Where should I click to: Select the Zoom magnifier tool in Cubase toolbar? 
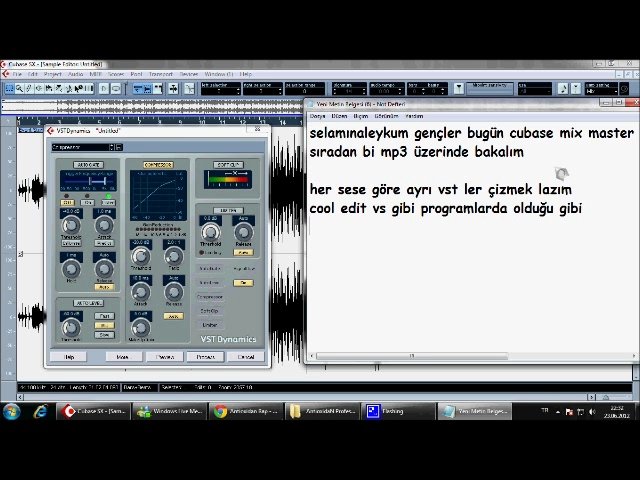[x=19, y=88]
